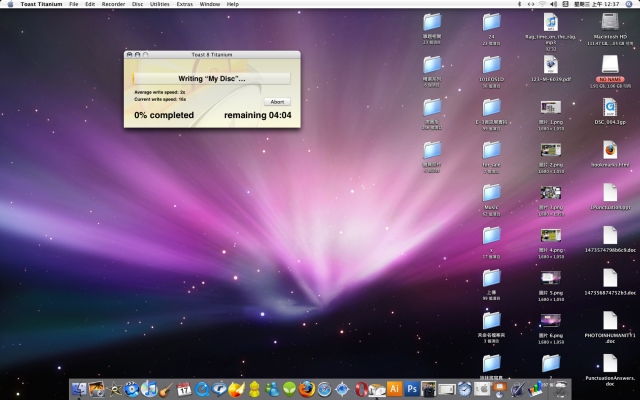Open the File menu

point(73,4)
